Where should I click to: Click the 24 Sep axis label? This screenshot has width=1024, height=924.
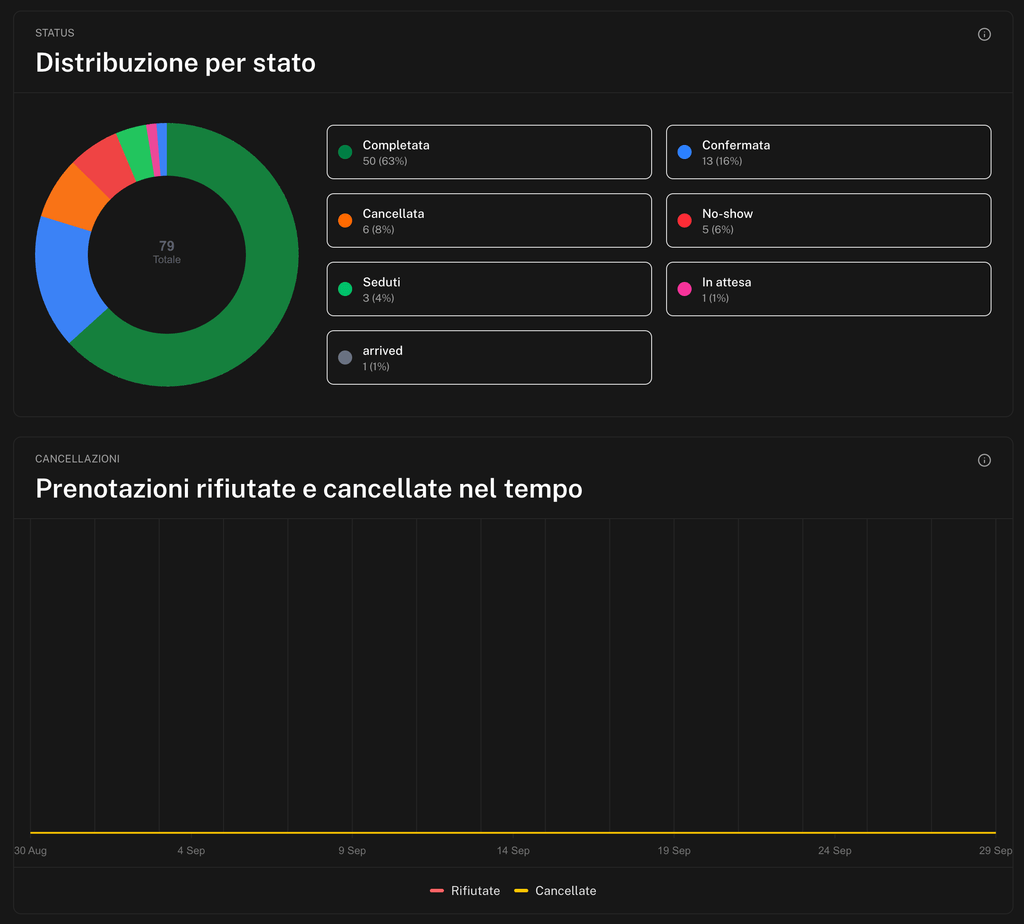coord(835,850)
